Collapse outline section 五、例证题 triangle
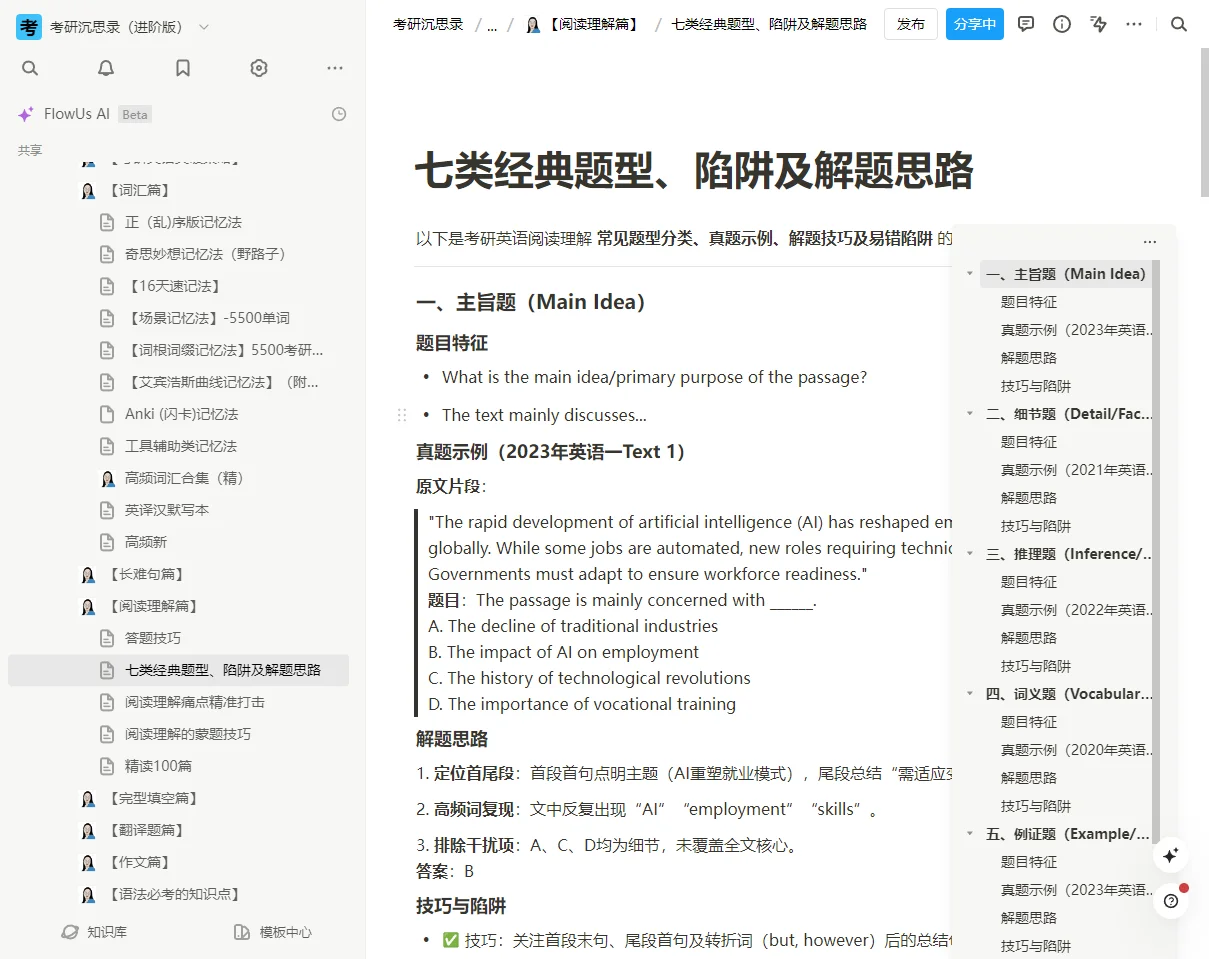 point(969,834)
